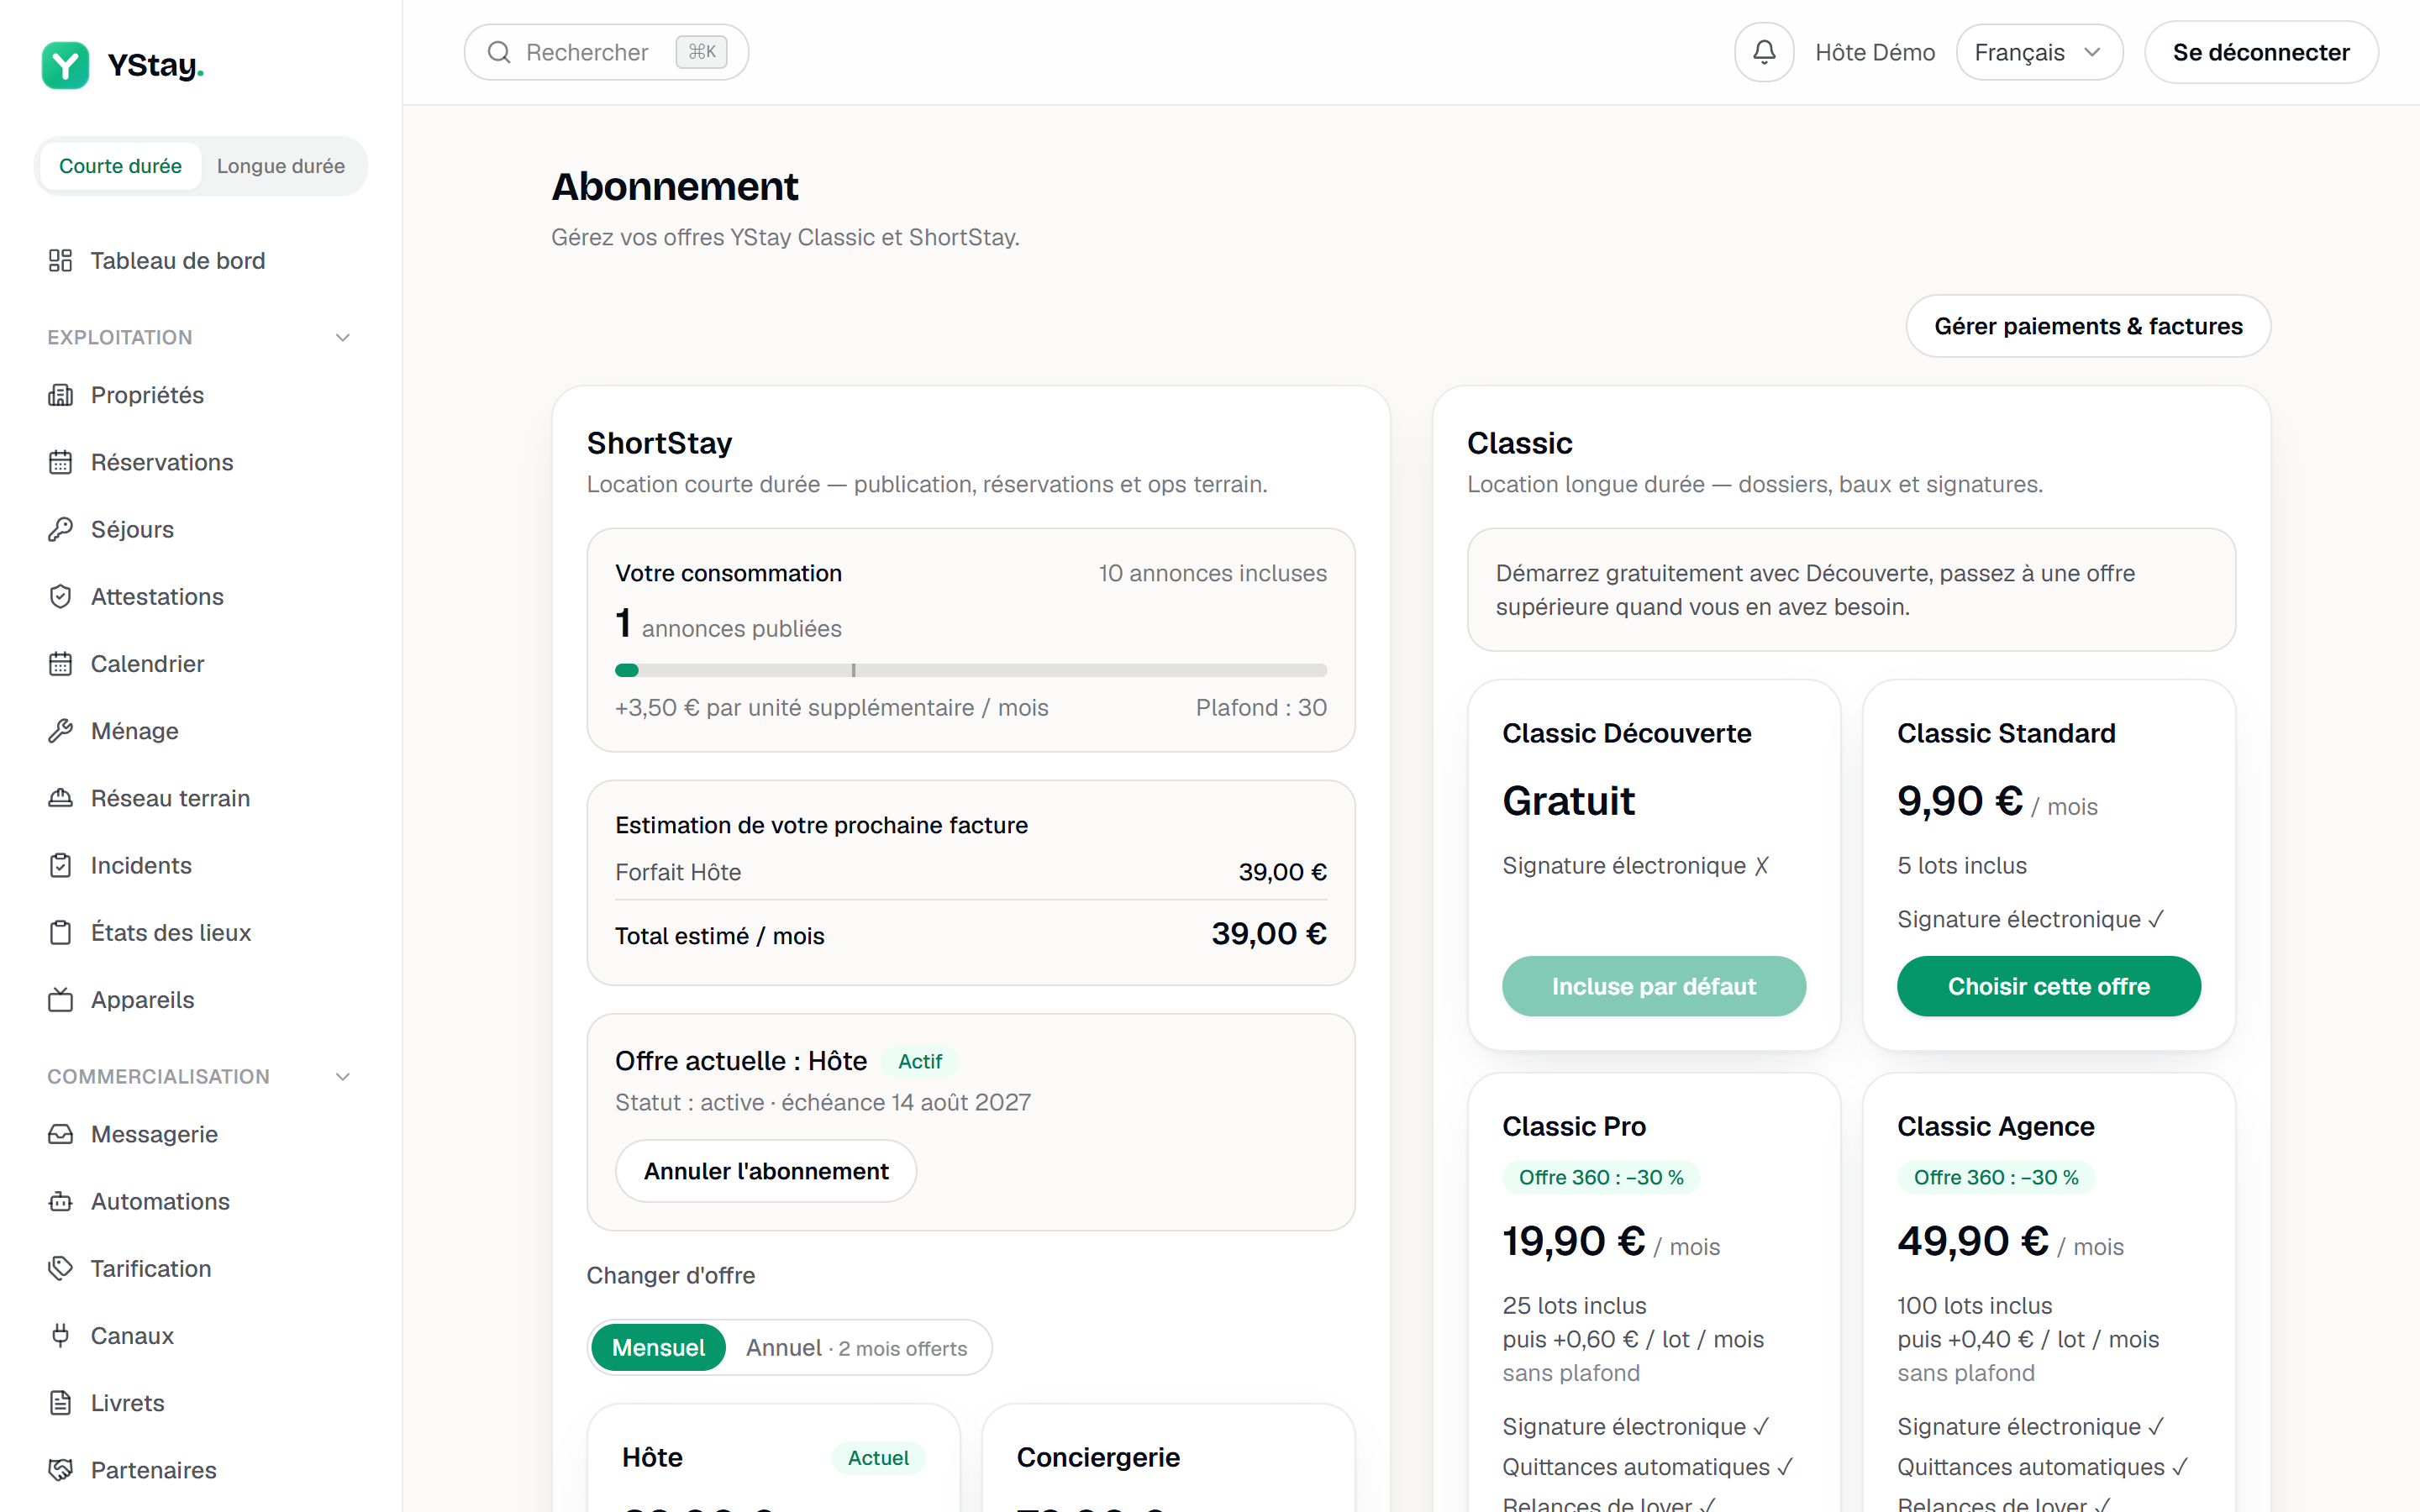The height and width of the screenshot is (1512, 2420).
Task: Click the 49,90 € Classic Agence price
Action: 1973,1241
